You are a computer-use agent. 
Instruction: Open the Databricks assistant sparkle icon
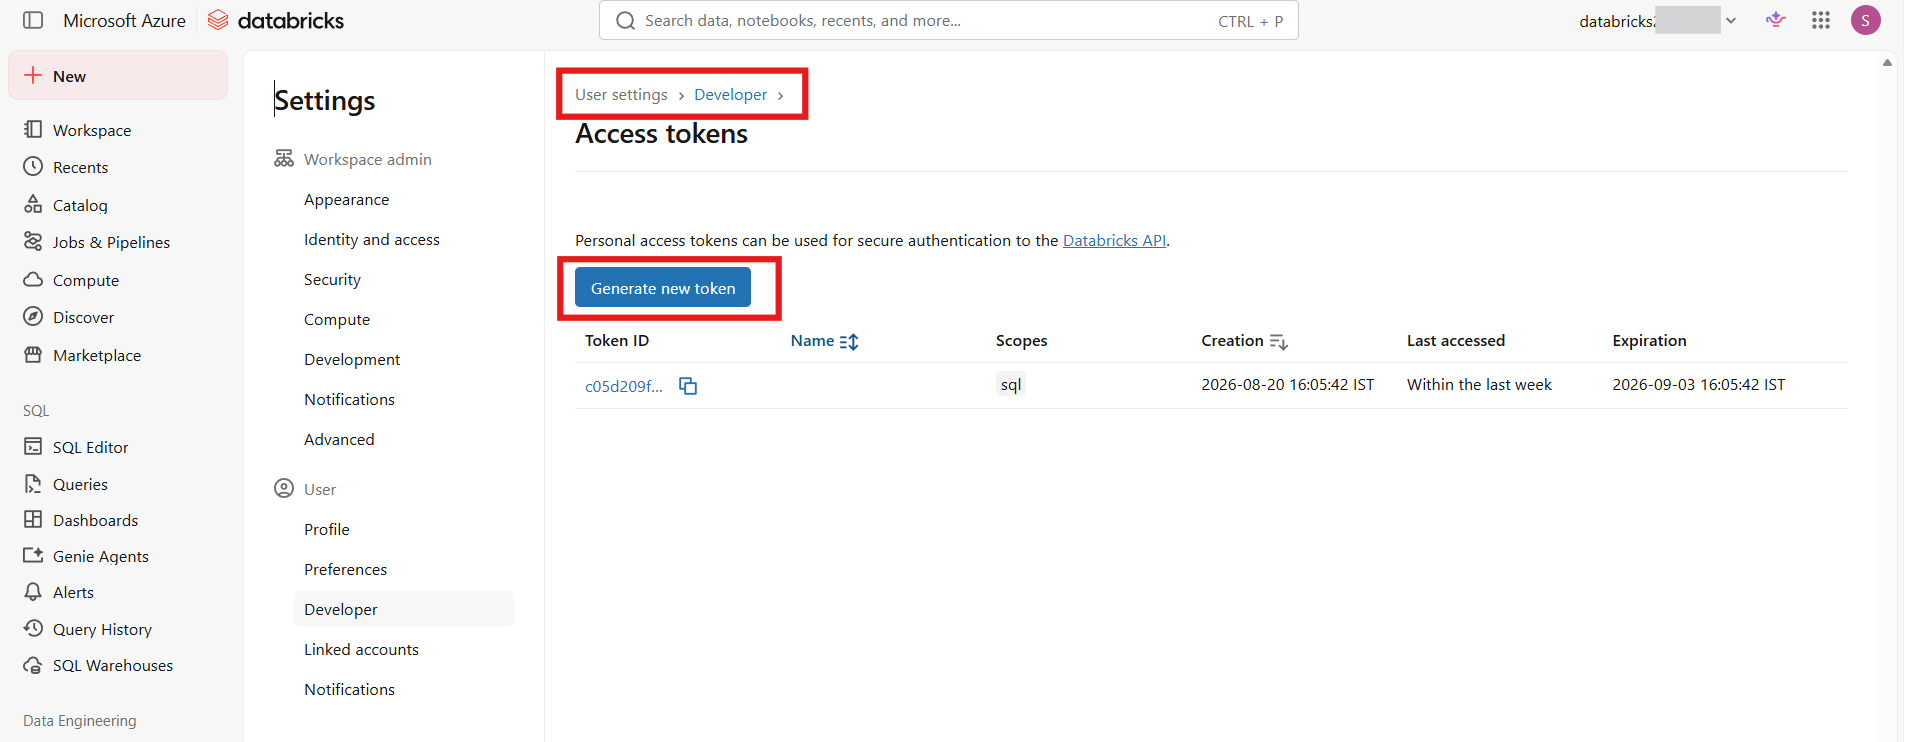click(1776, 20)
